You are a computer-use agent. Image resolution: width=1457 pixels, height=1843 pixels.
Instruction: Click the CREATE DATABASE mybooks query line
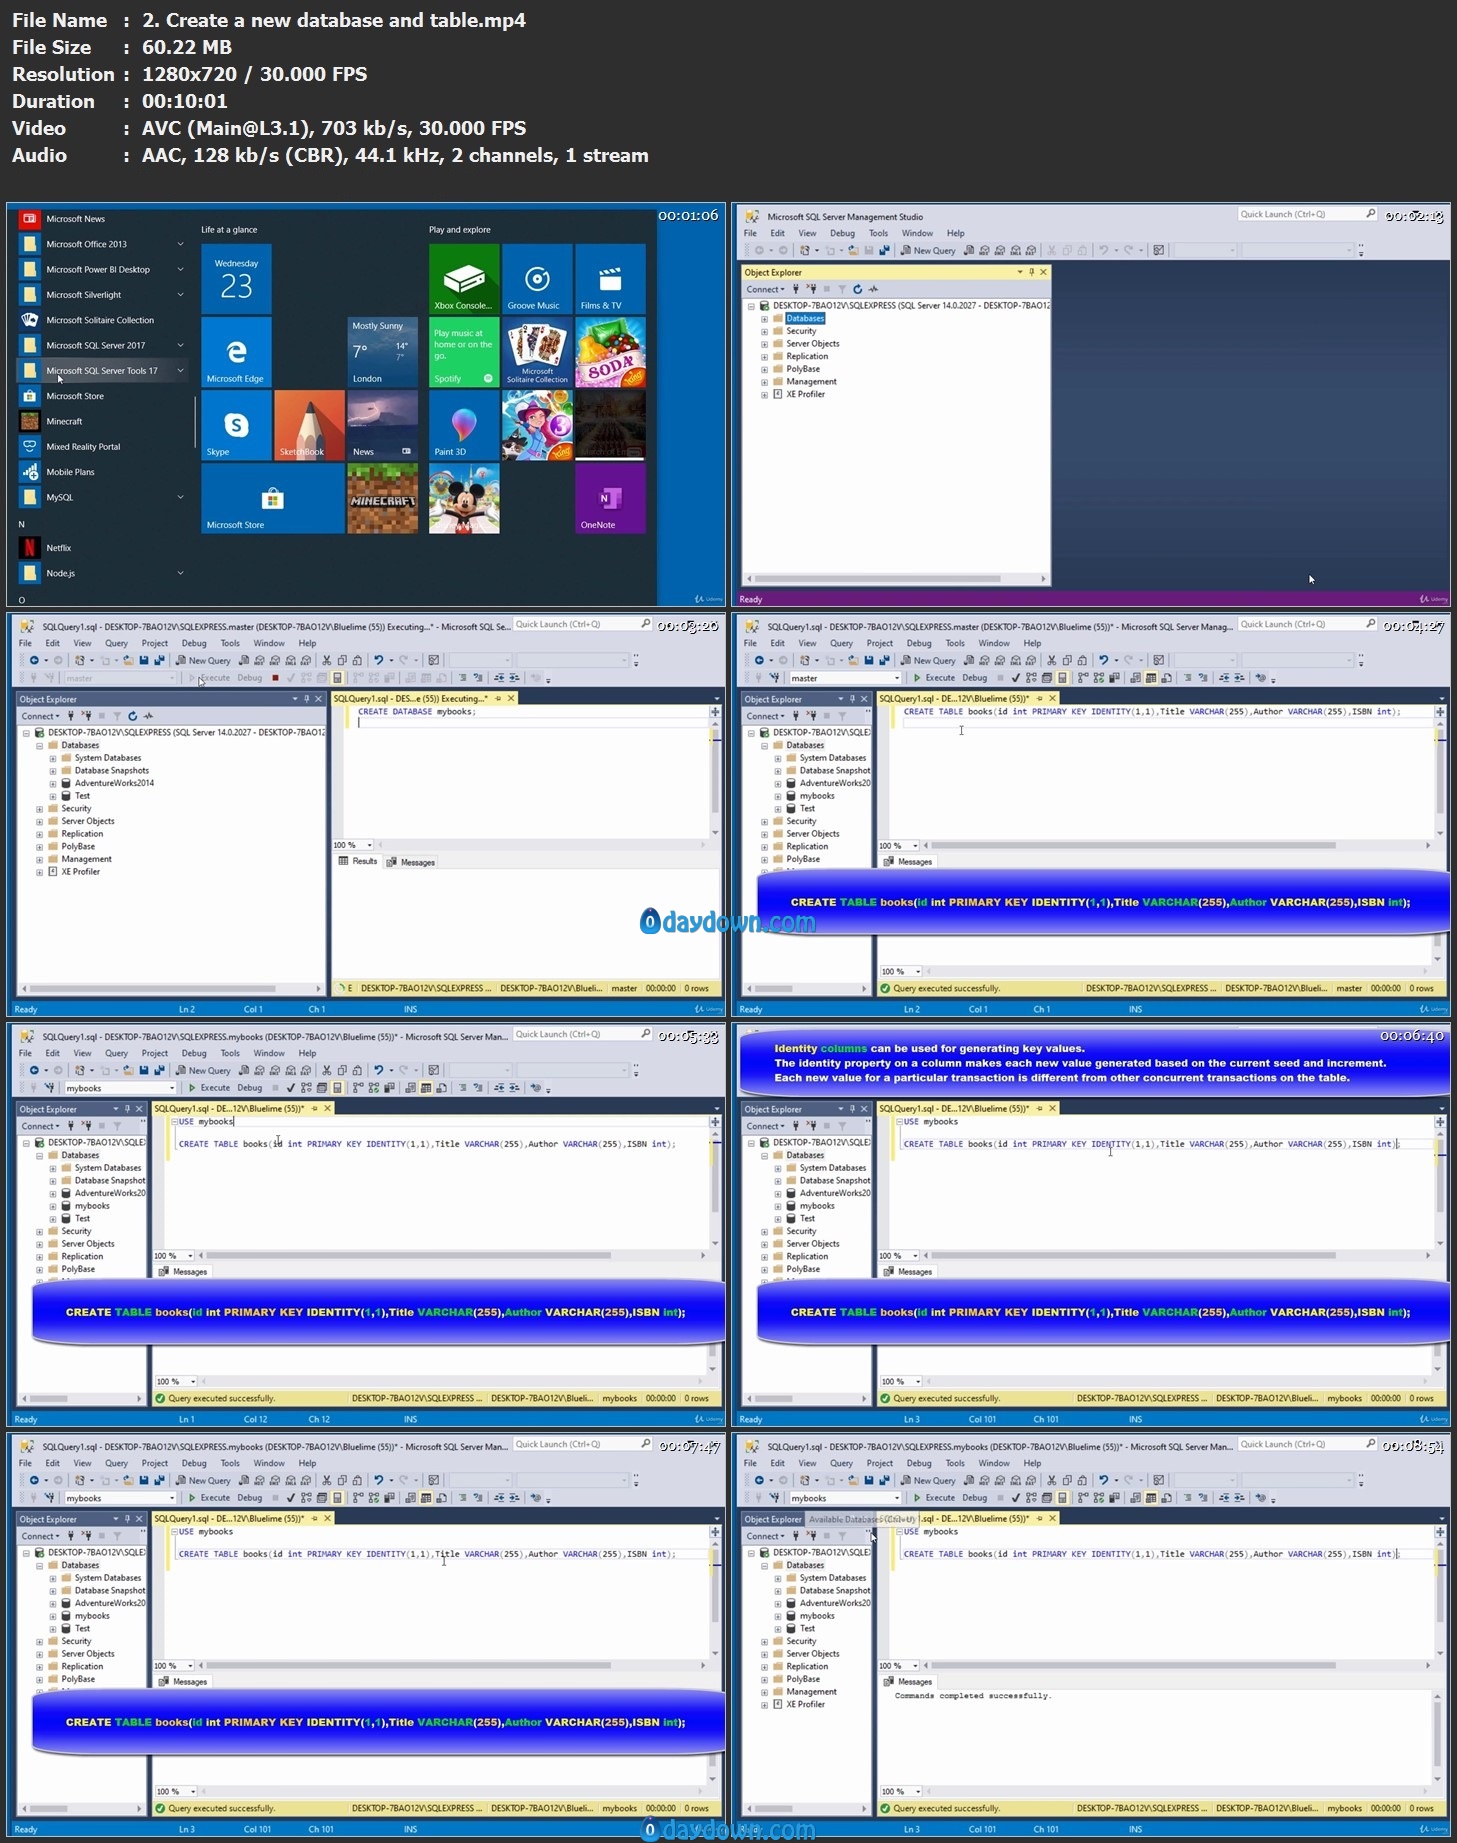[417, 712]
